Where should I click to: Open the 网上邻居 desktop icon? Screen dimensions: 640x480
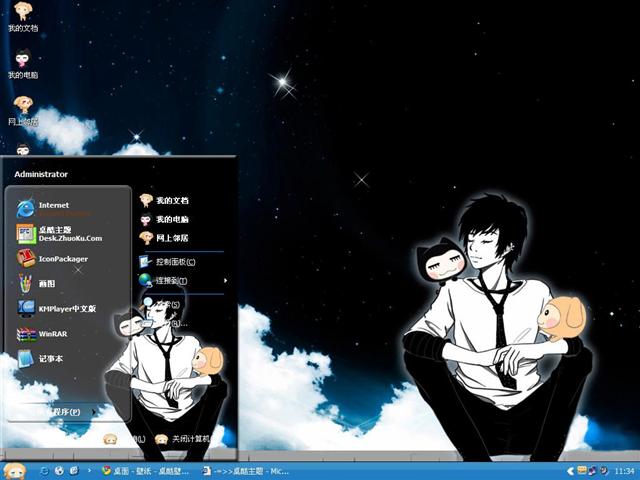[x=23, y=111]
